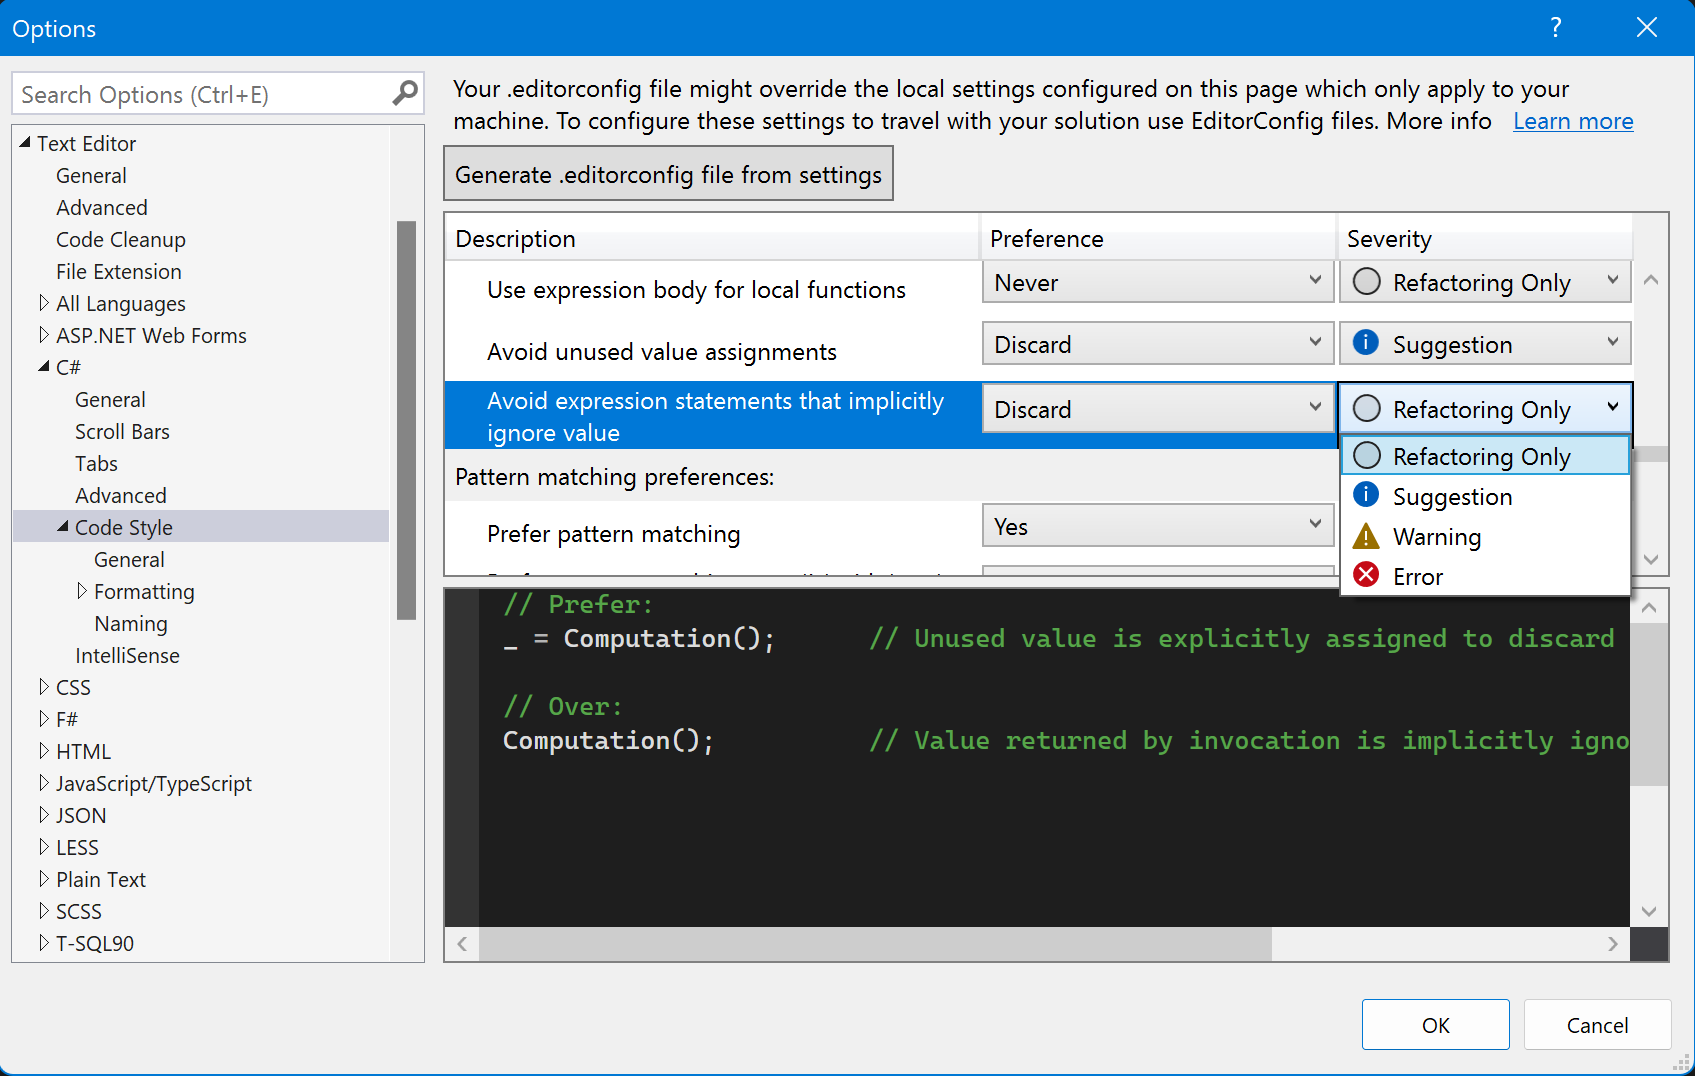The image size is (1695, 1076).
Task: Click the Suggestion info icon in severity dropdown
Action: point(1367,495)
